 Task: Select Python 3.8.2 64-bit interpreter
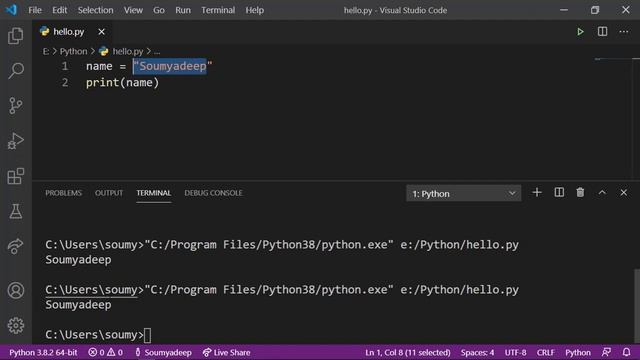43,352
